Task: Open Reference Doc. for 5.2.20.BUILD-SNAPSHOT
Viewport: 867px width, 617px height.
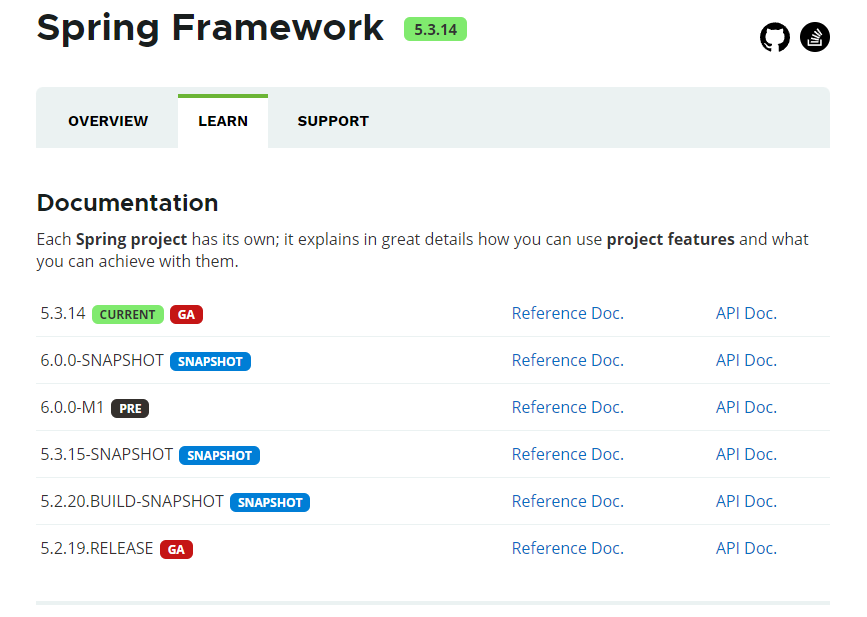Action: [567, 501]
